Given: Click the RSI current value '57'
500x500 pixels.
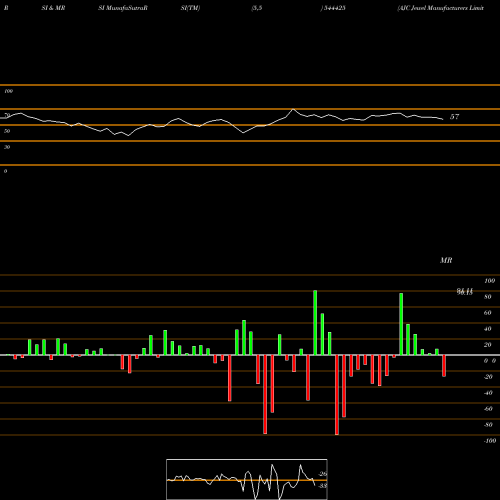Looking at the screenshot, I should click(454, 117).
